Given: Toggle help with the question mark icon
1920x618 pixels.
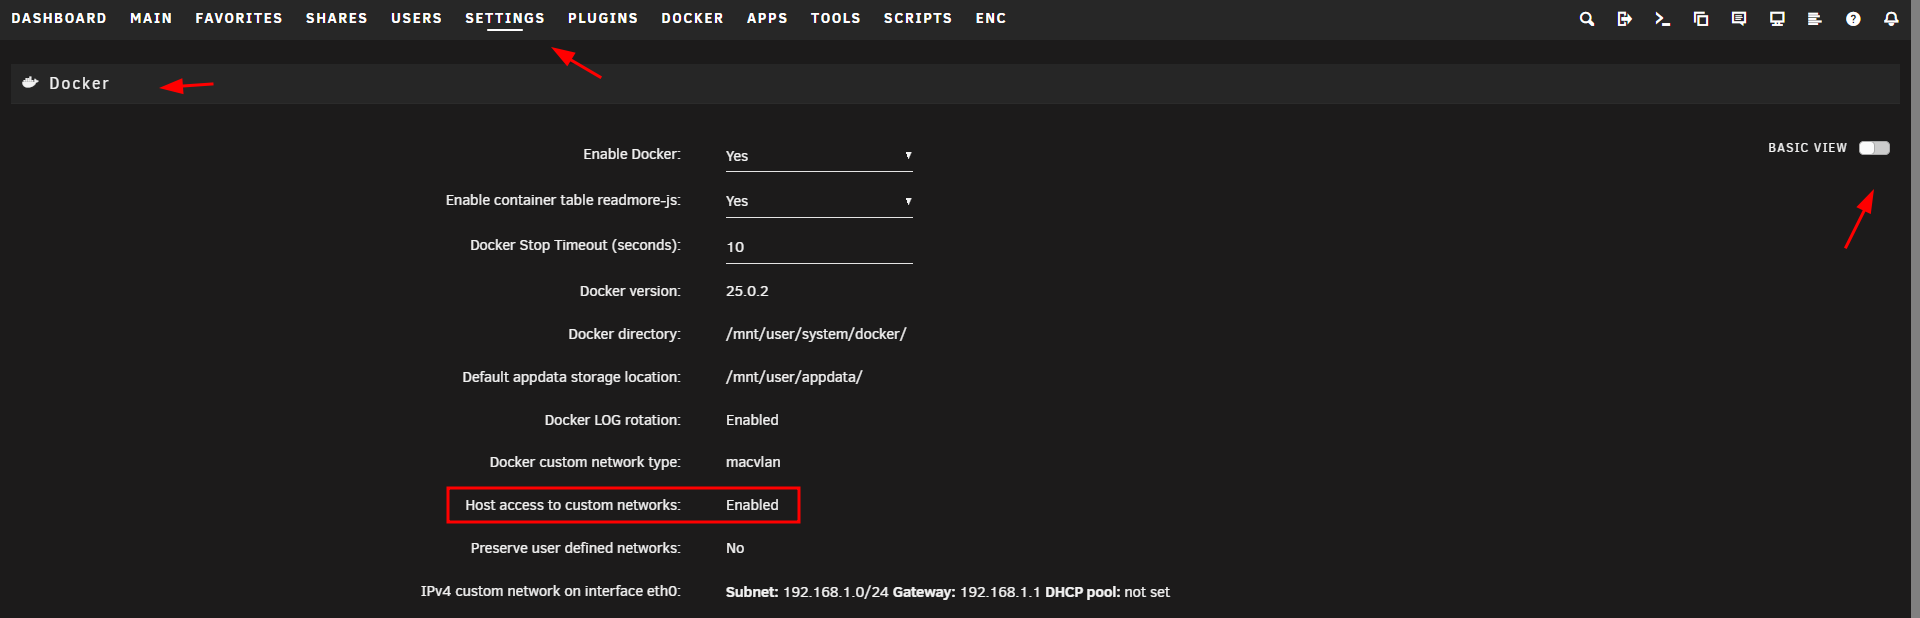Looking at the screenshot, I should click(x=1853, y=19).
